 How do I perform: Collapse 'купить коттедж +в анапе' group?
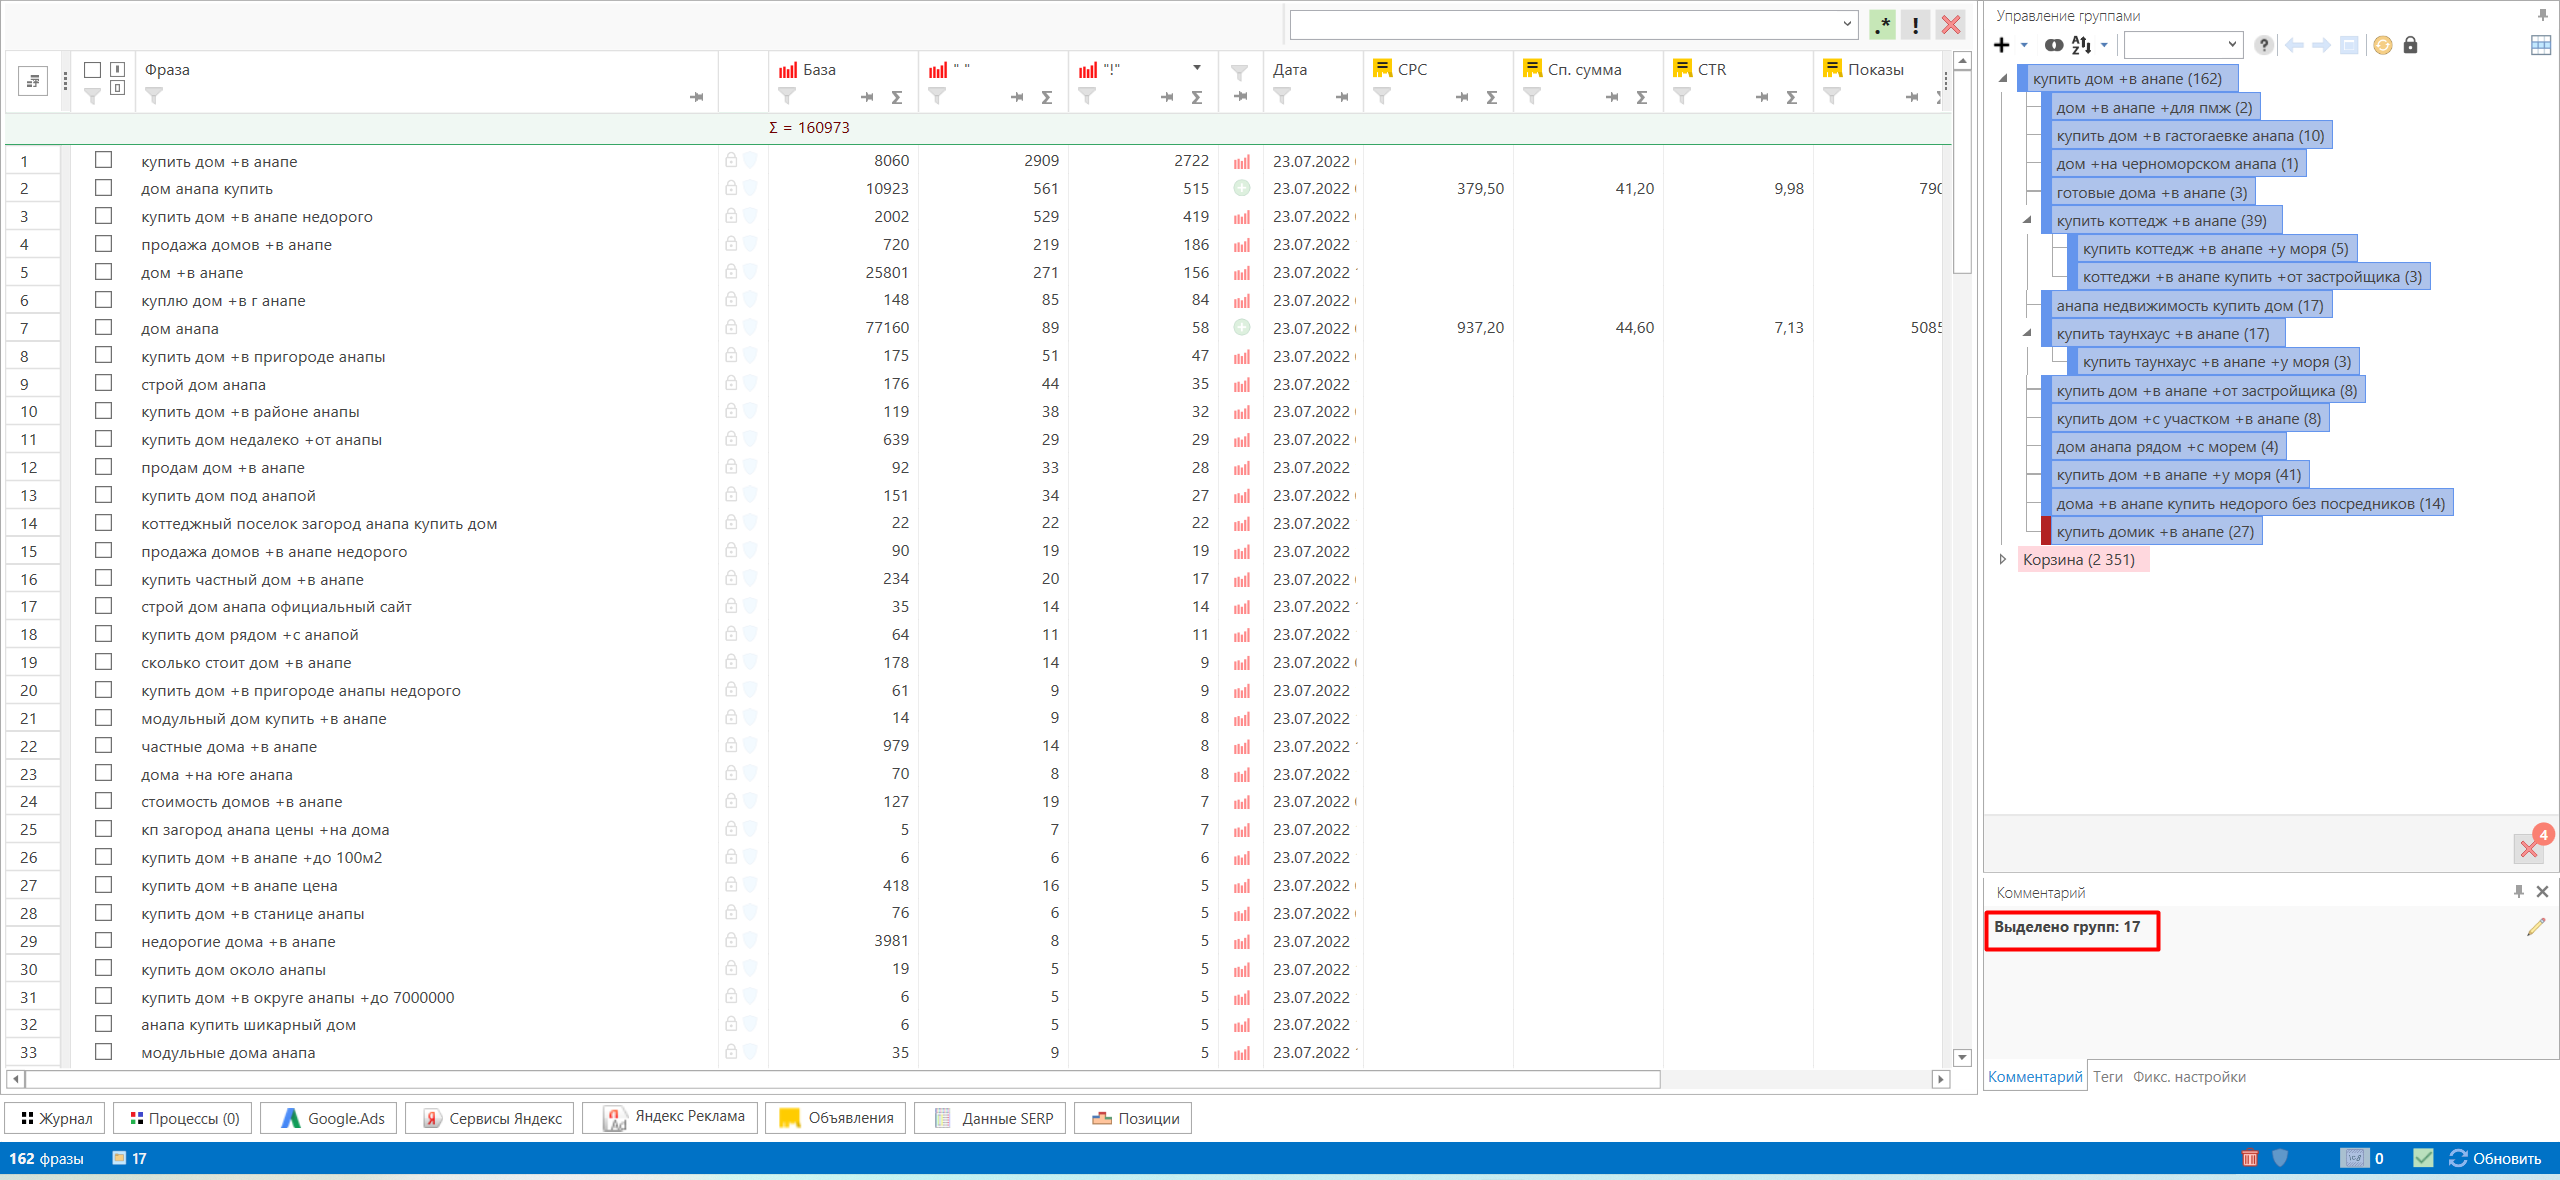(x=2027, y=220)
